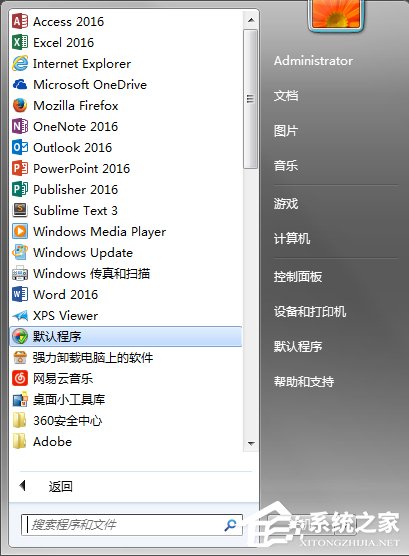Open 控制面板 from right pane
The height and width of the screenshot is (556, 409).
pos(298,277)
